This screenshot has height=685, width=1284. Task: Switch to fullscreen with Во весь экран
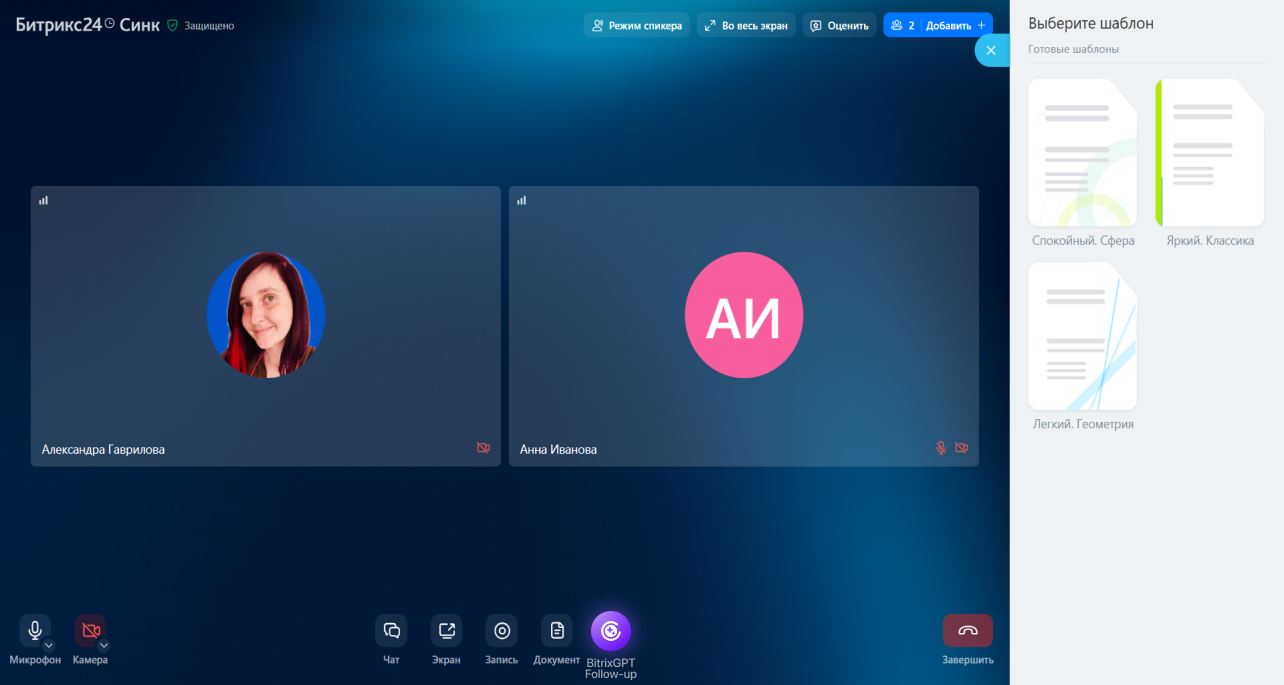pos(746,25)
